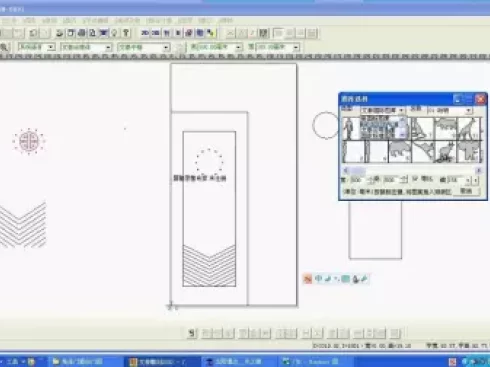Expand the category dropdown in the pattern dialog
Viewport: 490px width, 367px height.
point(382,110)
